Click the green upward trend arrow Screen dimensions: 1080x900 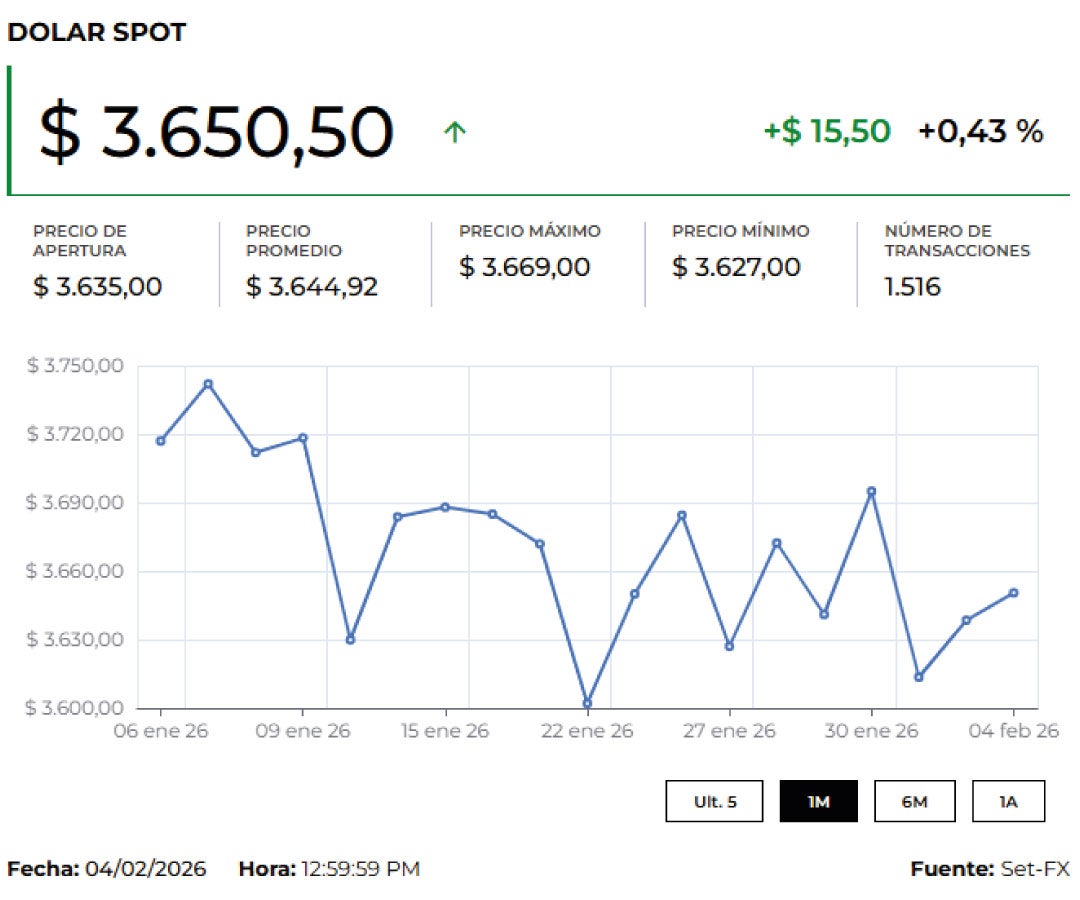[455, 132]
